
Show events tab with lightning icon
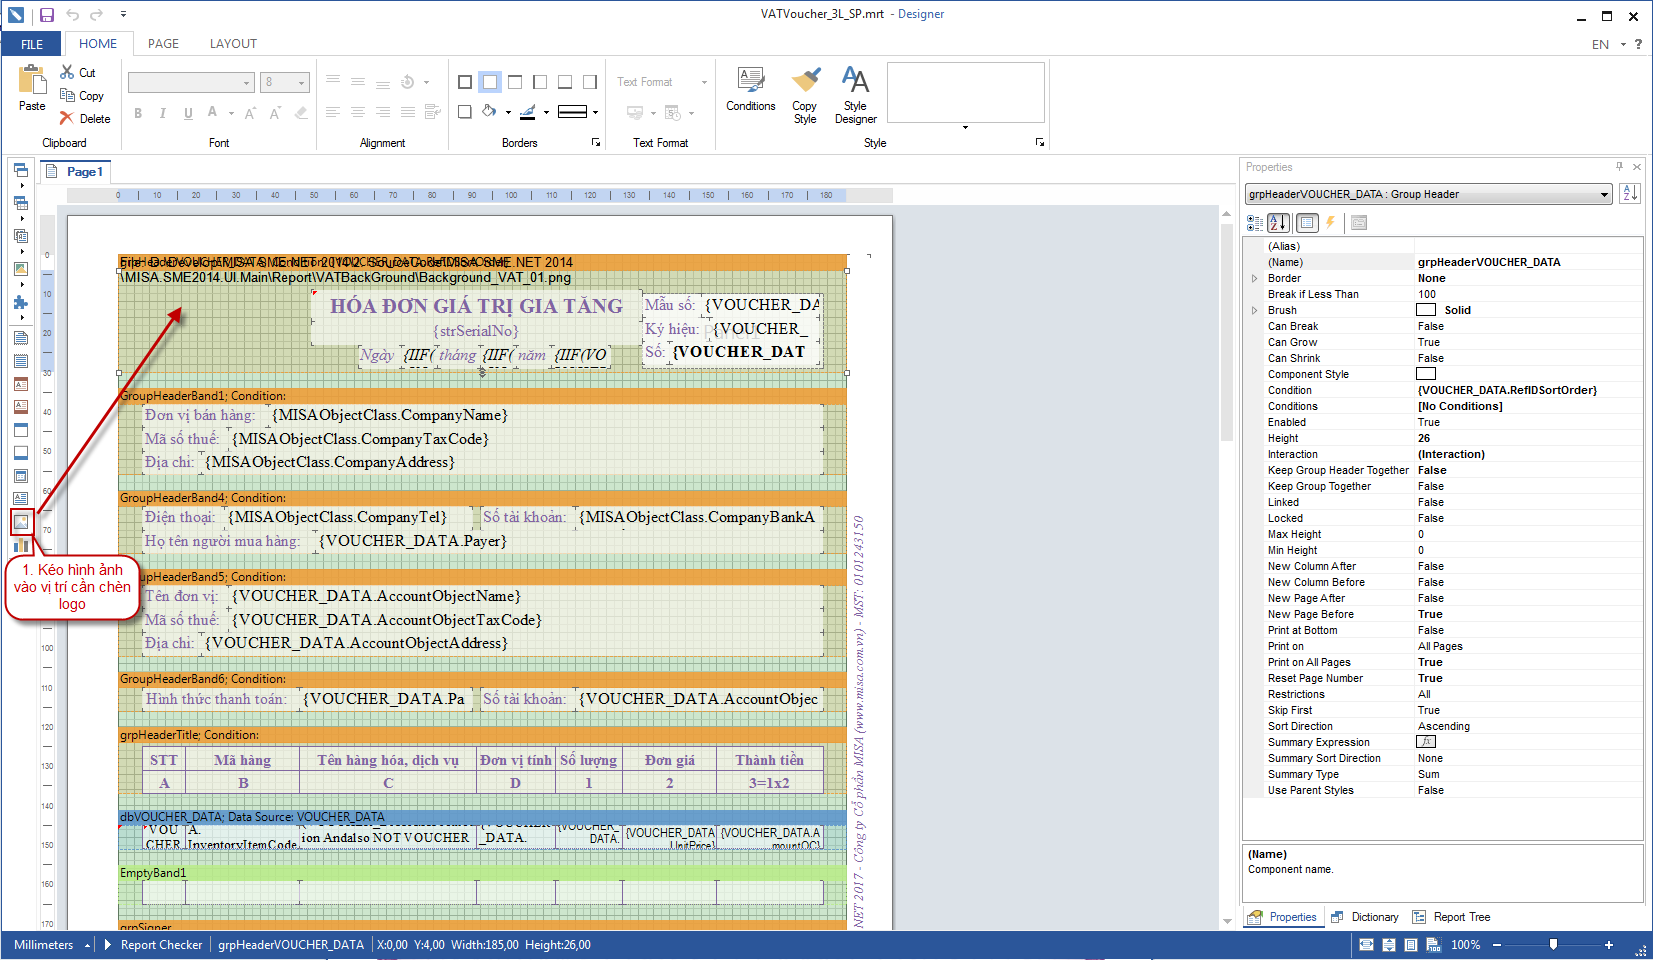click(1331, 223)
